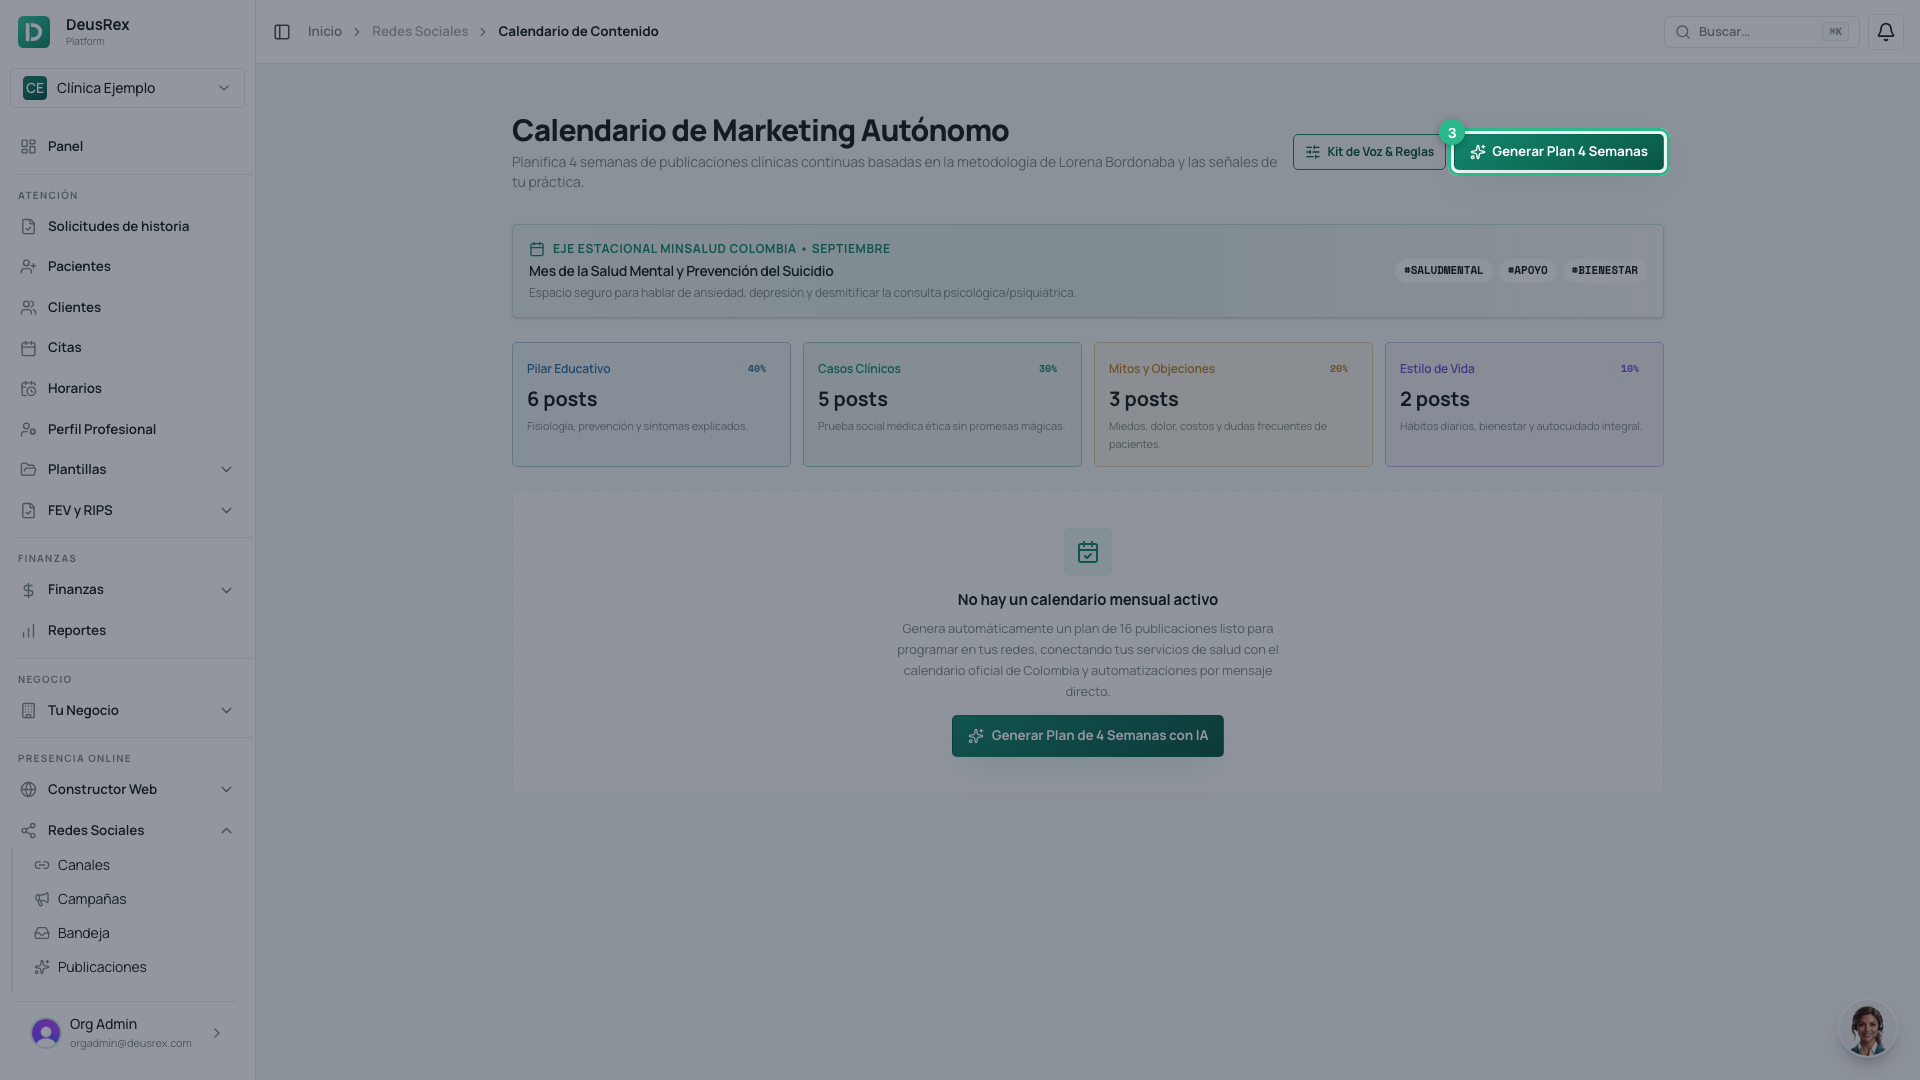Image resolution: width=1920 pixels, height=1080 pixels.
Task: Collapse the Redes Sociales chevron
Action: (226, 831)
